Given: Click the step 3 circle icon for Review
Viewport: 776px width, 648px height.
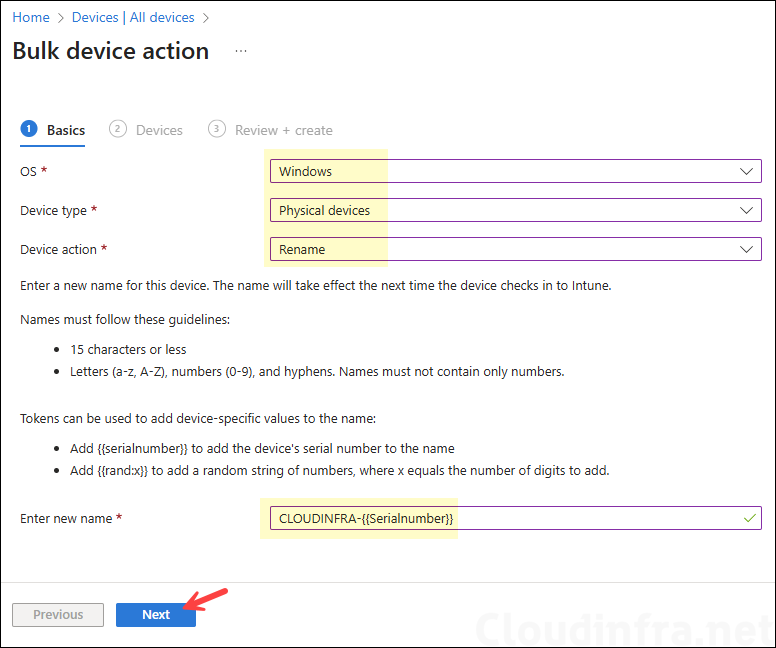Looking at the screenshot, I should pos(217,129).
